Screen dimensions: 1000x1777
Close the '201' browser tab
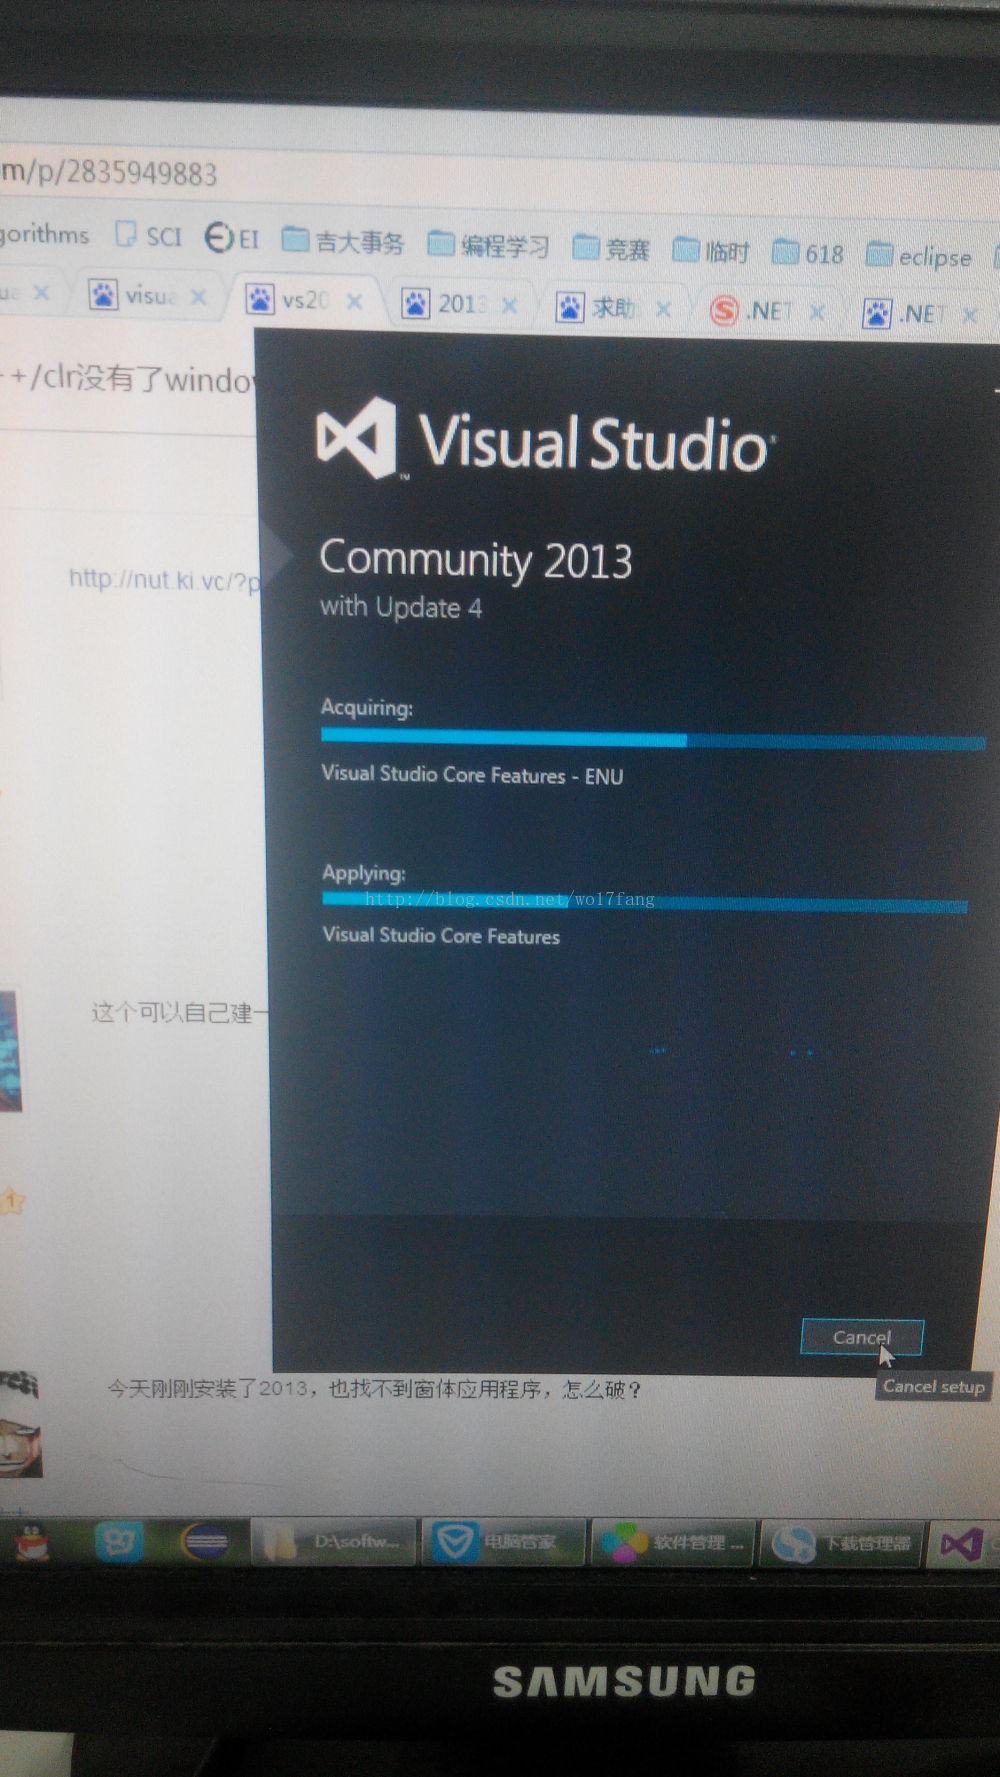(509, 305)
